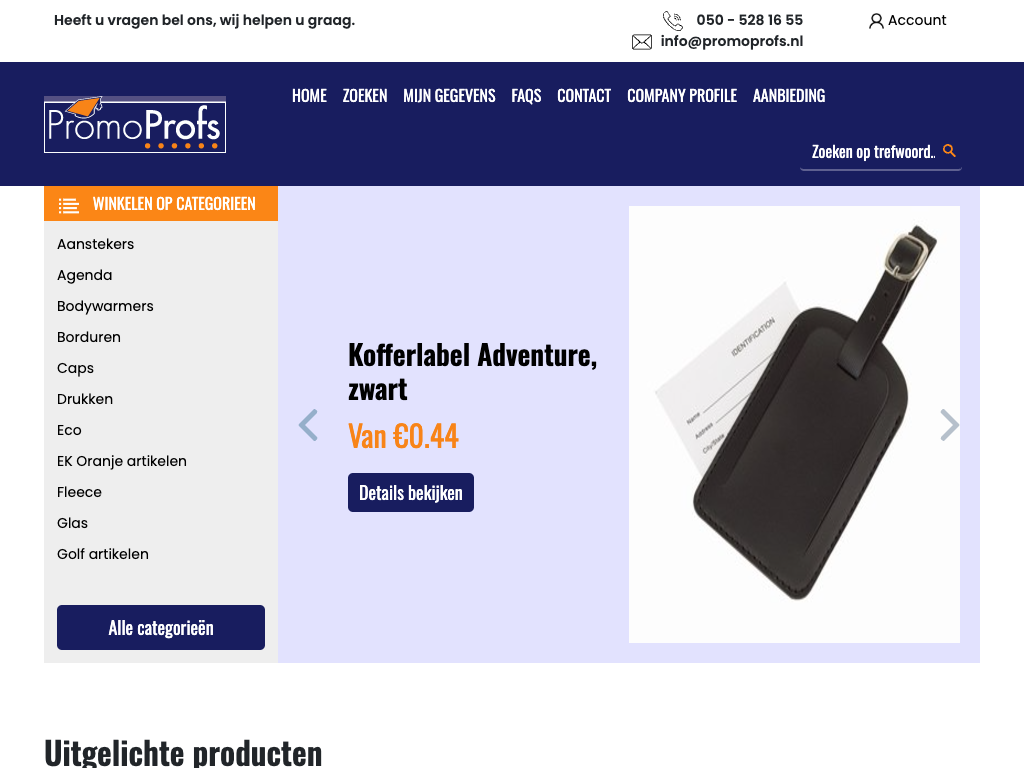Click the Kofferlabel Adventure product image
The height and width of the screenshot is (768, 1024).
pyautogui.click(x=794, y=424)
